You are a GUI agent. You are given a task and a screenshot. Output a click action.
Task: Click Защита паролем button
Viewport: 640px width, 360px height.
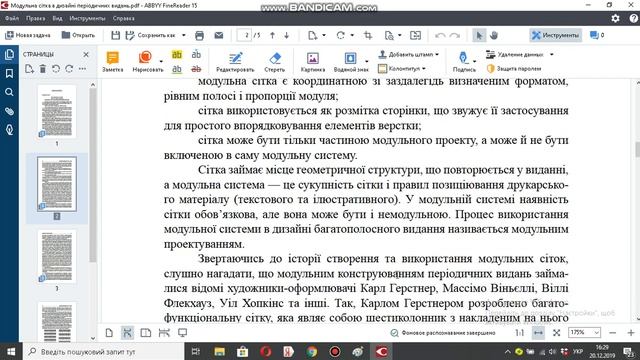point(514,69)
